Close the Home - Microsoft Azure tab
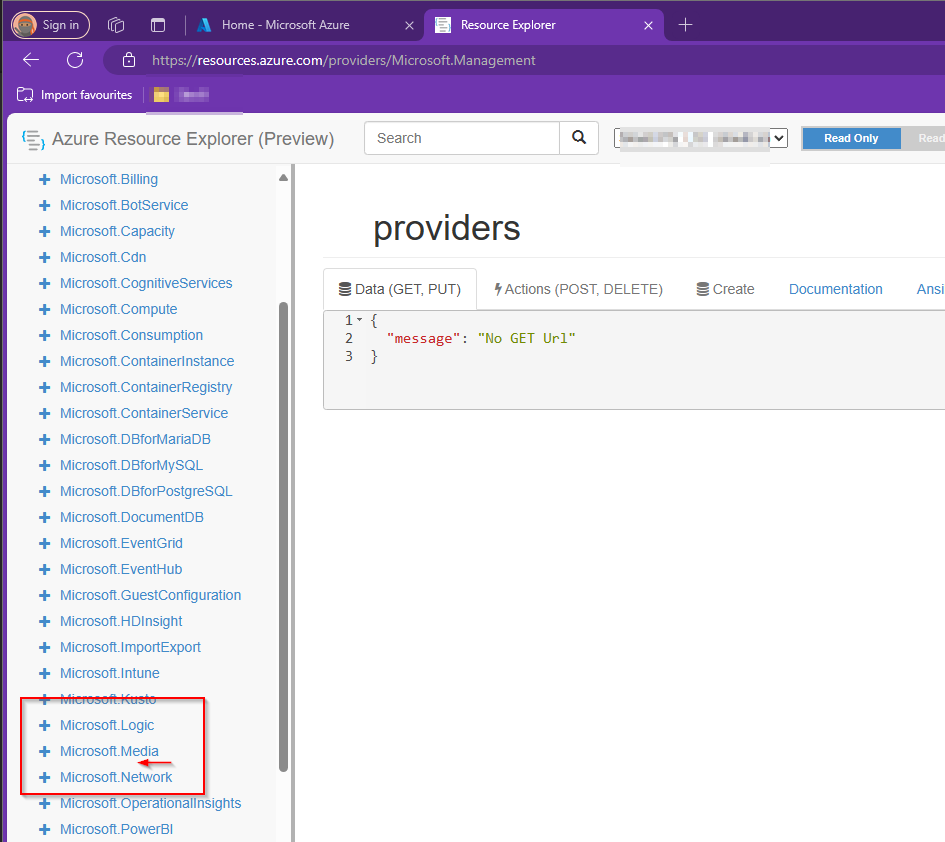 tap(409, 25)
